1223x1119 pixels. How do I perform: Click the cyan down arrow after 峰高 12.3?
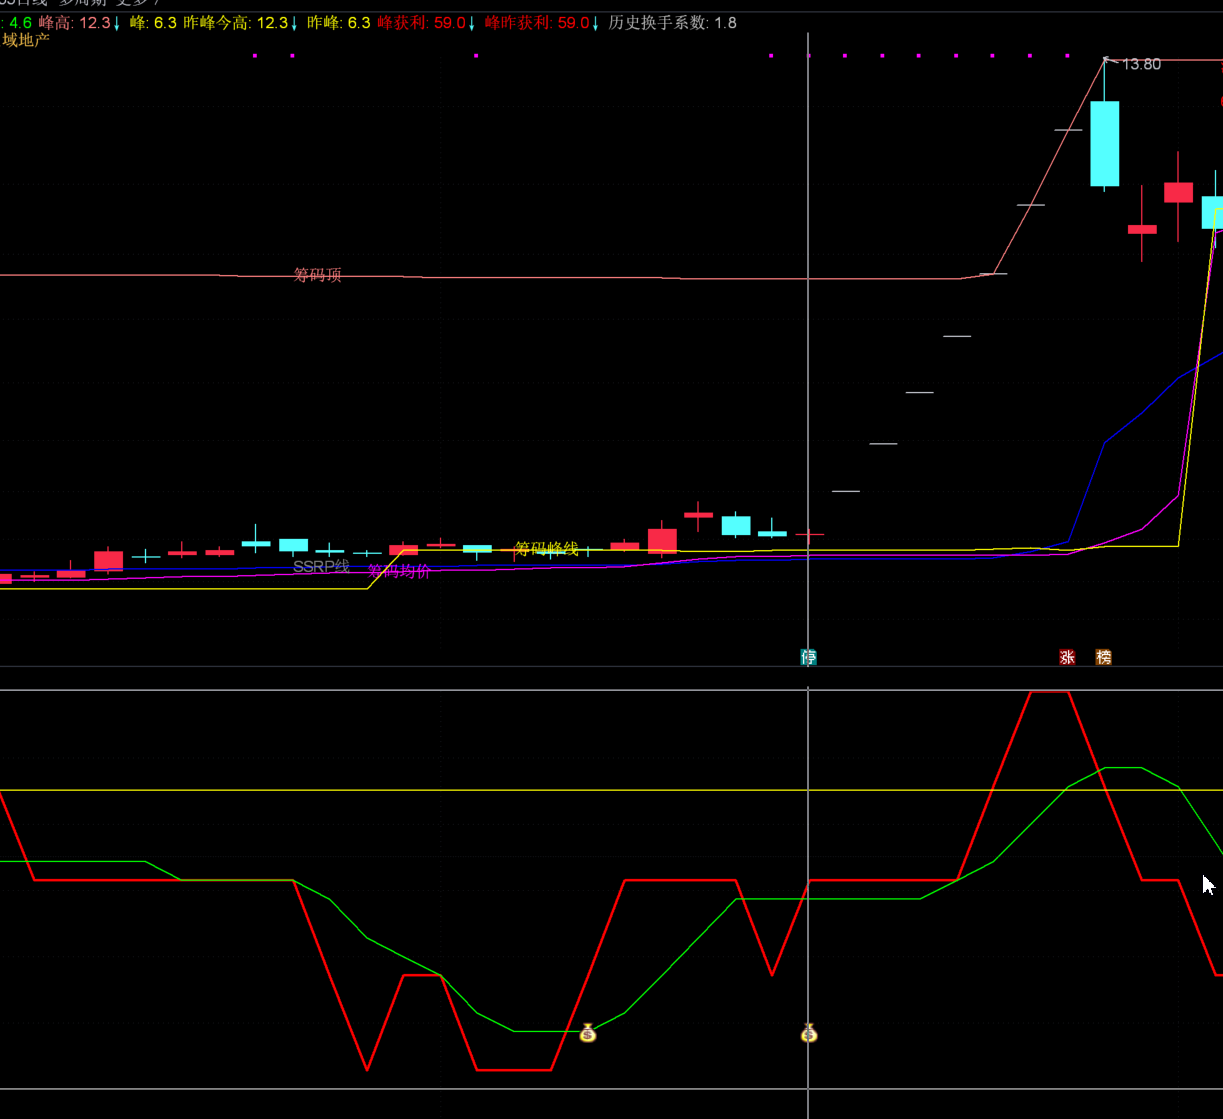[x=117, y=23]
